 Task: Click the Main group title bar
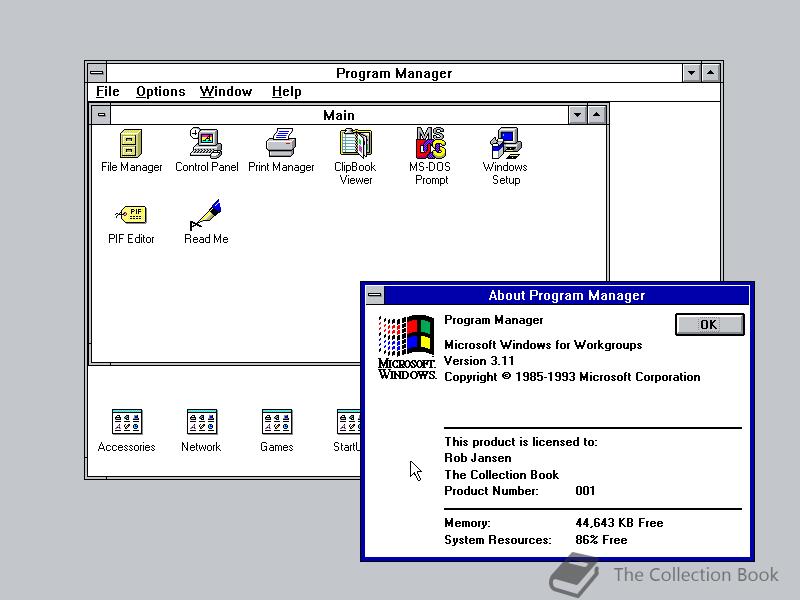pyautogui.click(x=339, y=115)
